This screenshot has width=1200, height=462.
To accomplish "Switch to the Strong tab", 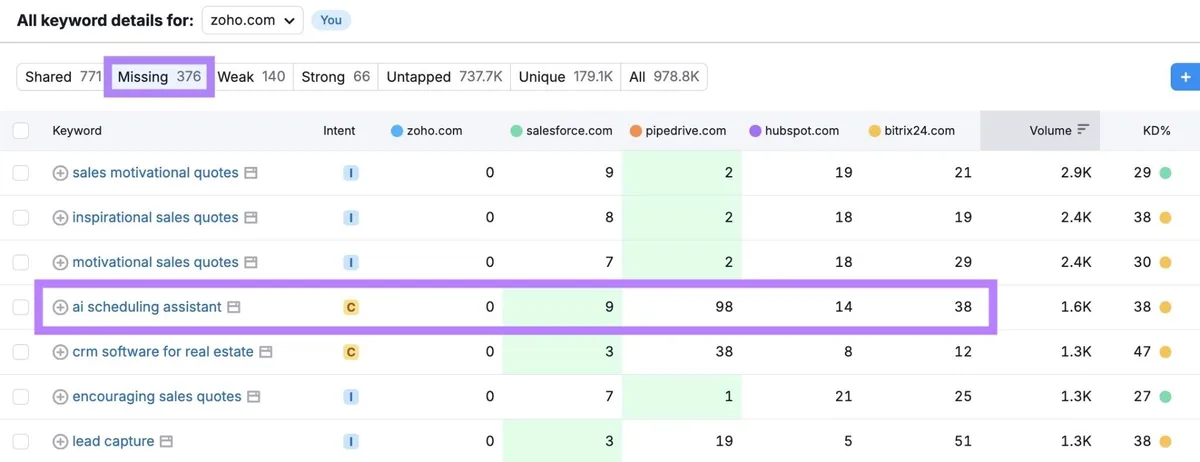I will click(335, 77).
